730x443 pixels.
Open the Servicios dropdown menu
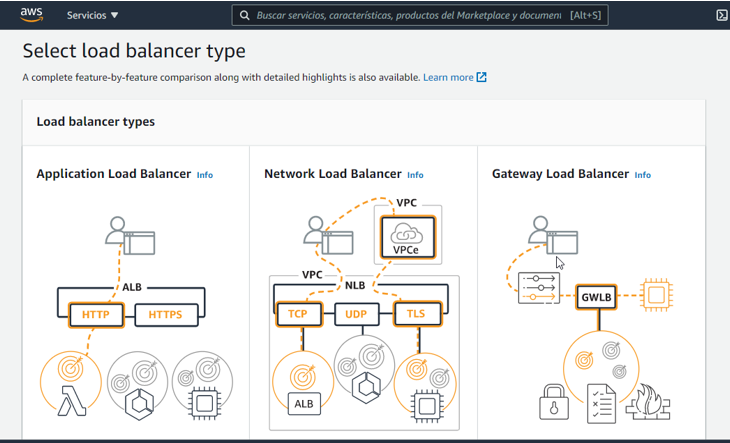coord(92,15)
